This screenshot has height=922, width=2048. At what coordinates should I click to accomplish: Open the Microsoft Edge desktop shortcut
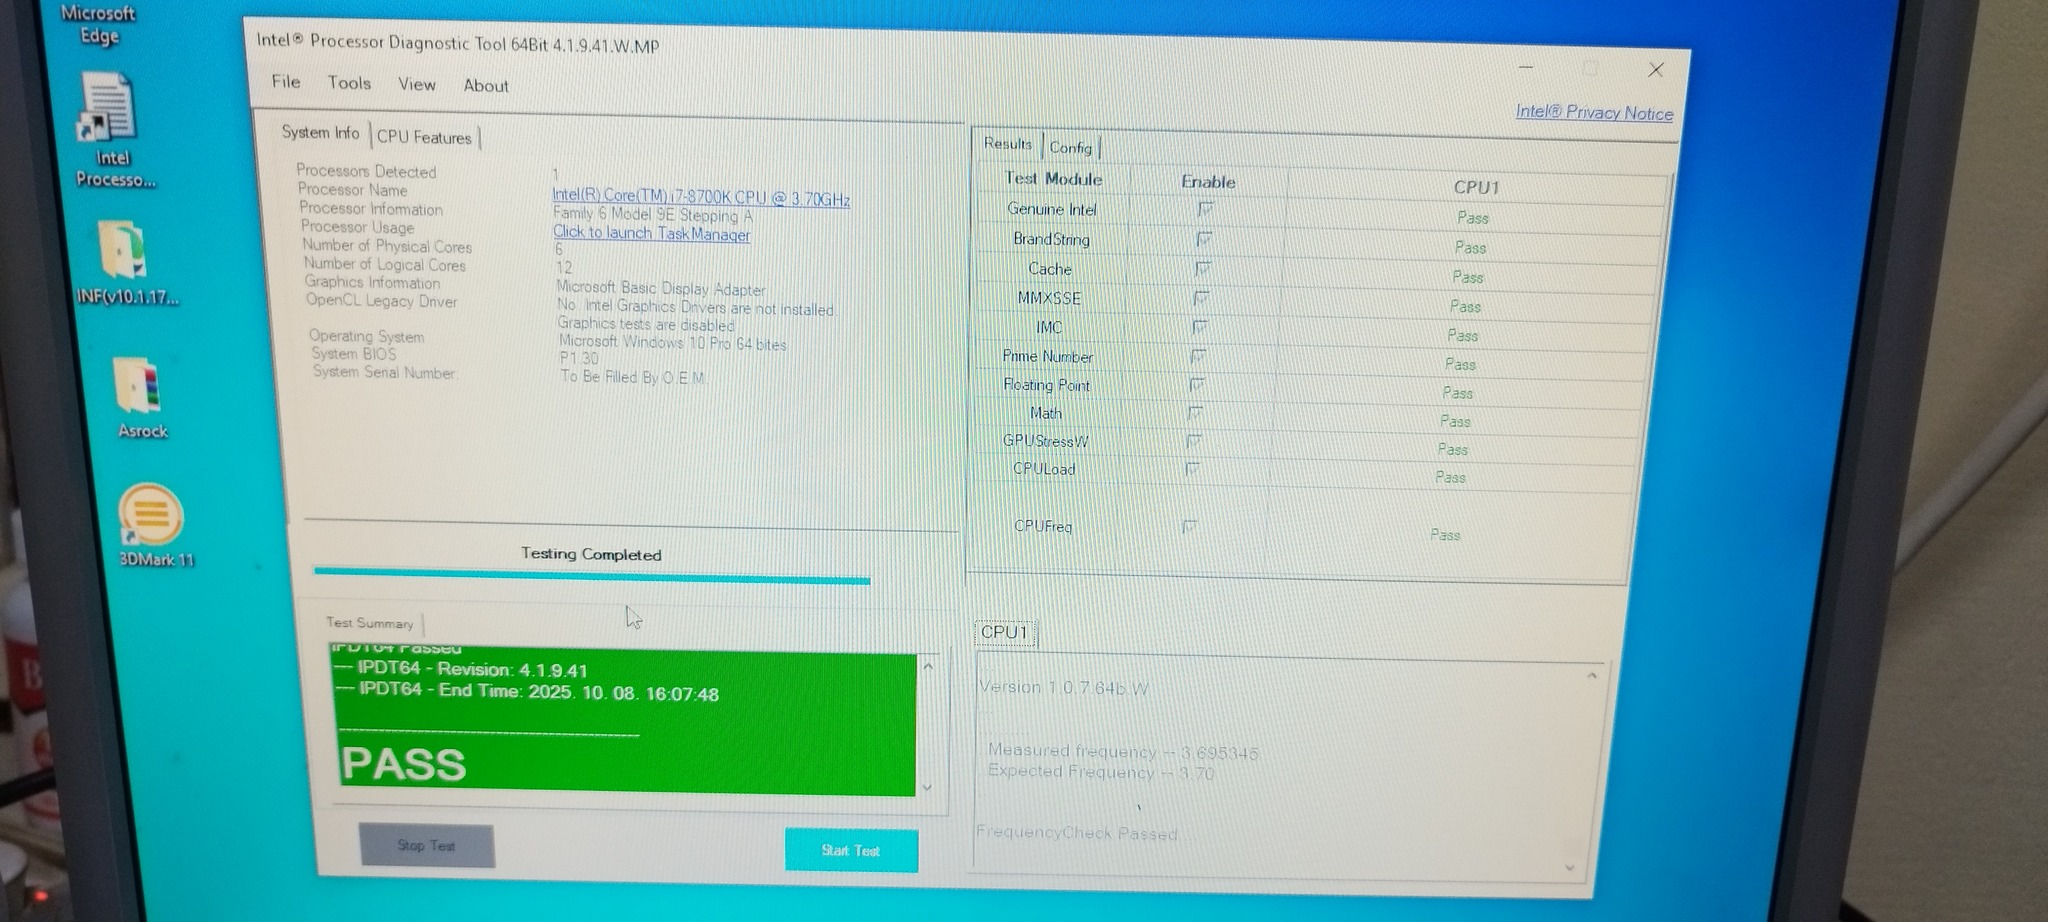[99, 24]
